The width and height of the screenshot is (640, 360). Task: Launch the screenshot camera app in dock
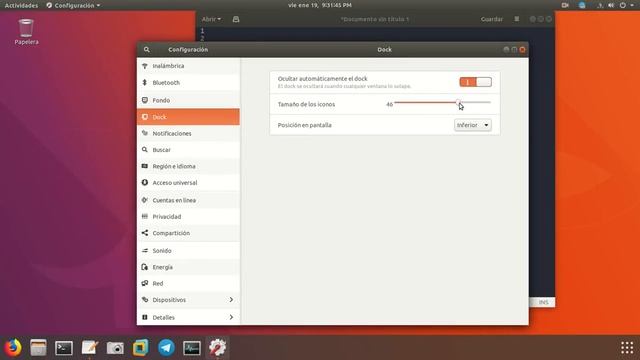tap(115, 348)
